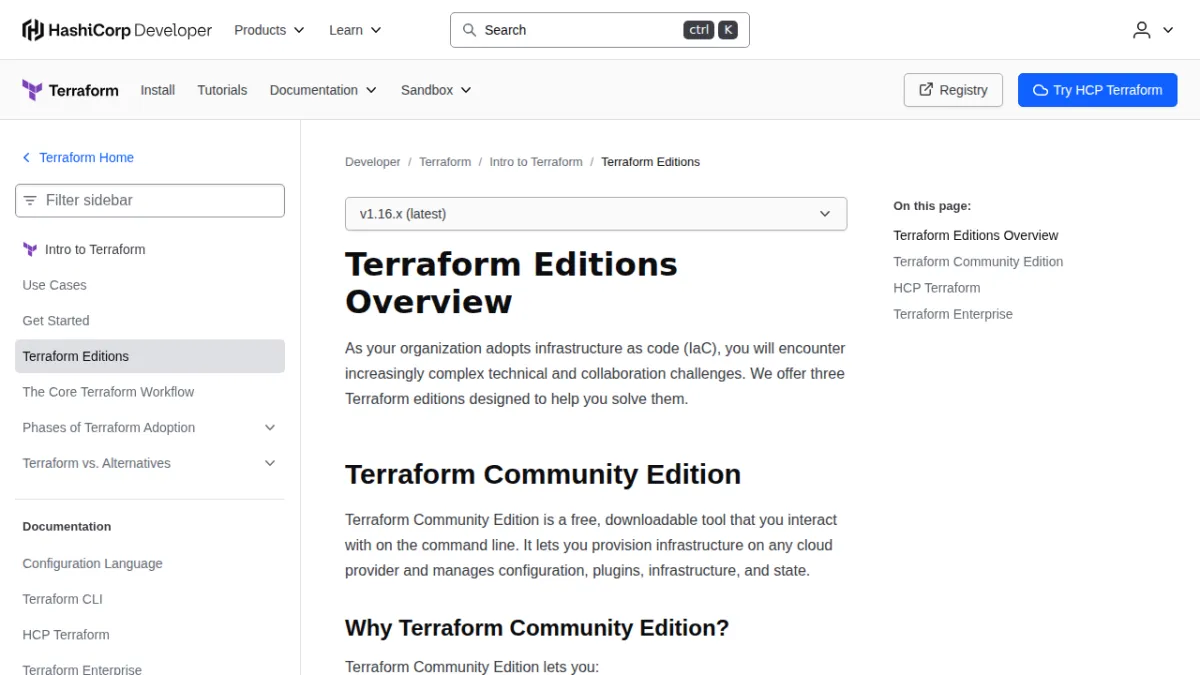
Task: Go to the Install page
Action: [158, 90]
